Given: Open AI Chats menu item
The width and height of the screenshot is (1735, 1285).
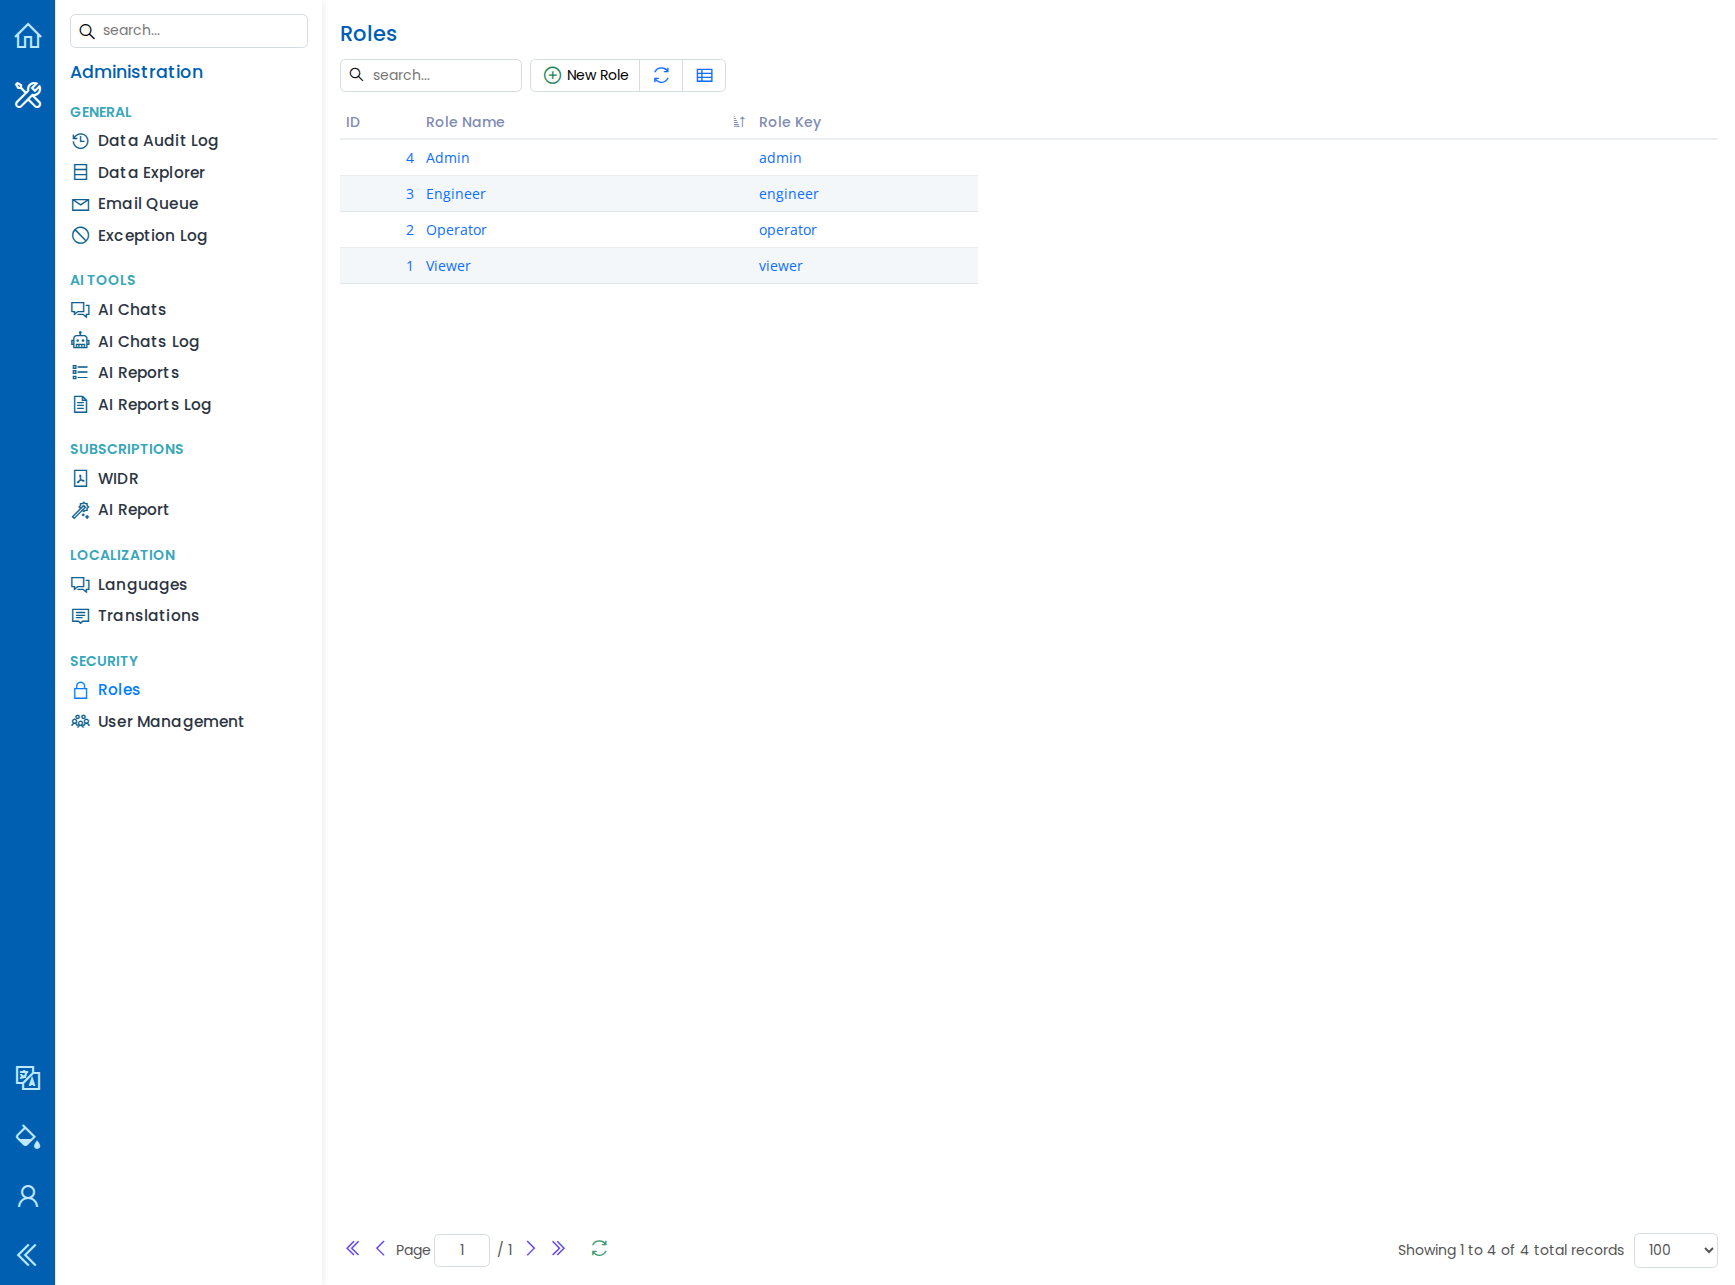Looking at the screenshot, I should 132,310.
